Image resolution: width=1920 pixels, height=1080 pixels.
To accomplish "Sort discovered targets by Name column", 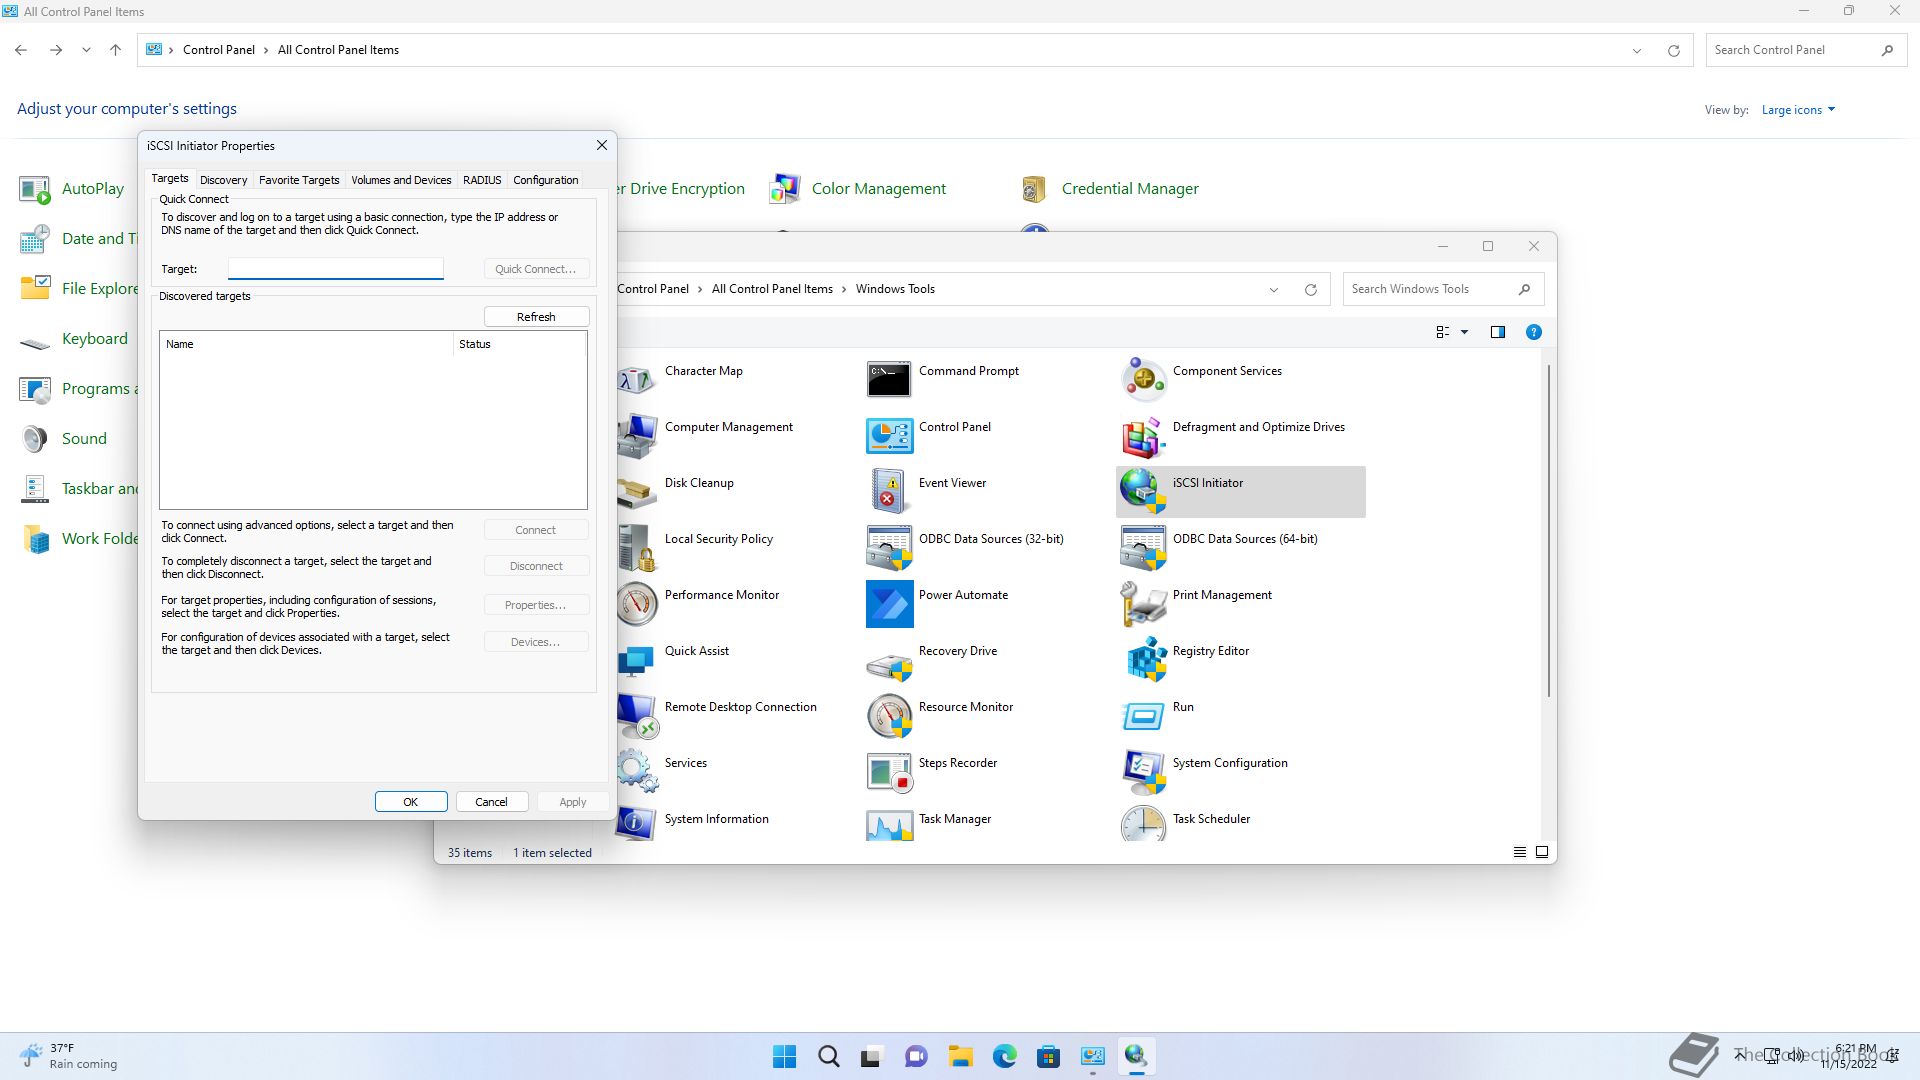I will point(306,344).
